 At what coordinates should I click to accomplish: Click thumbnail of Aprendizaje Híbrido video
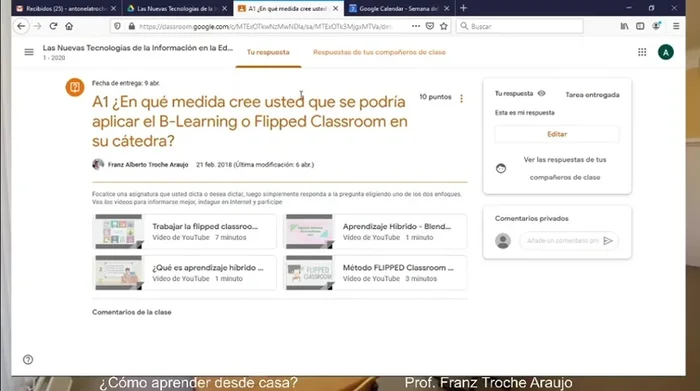[x=309, y=232]
